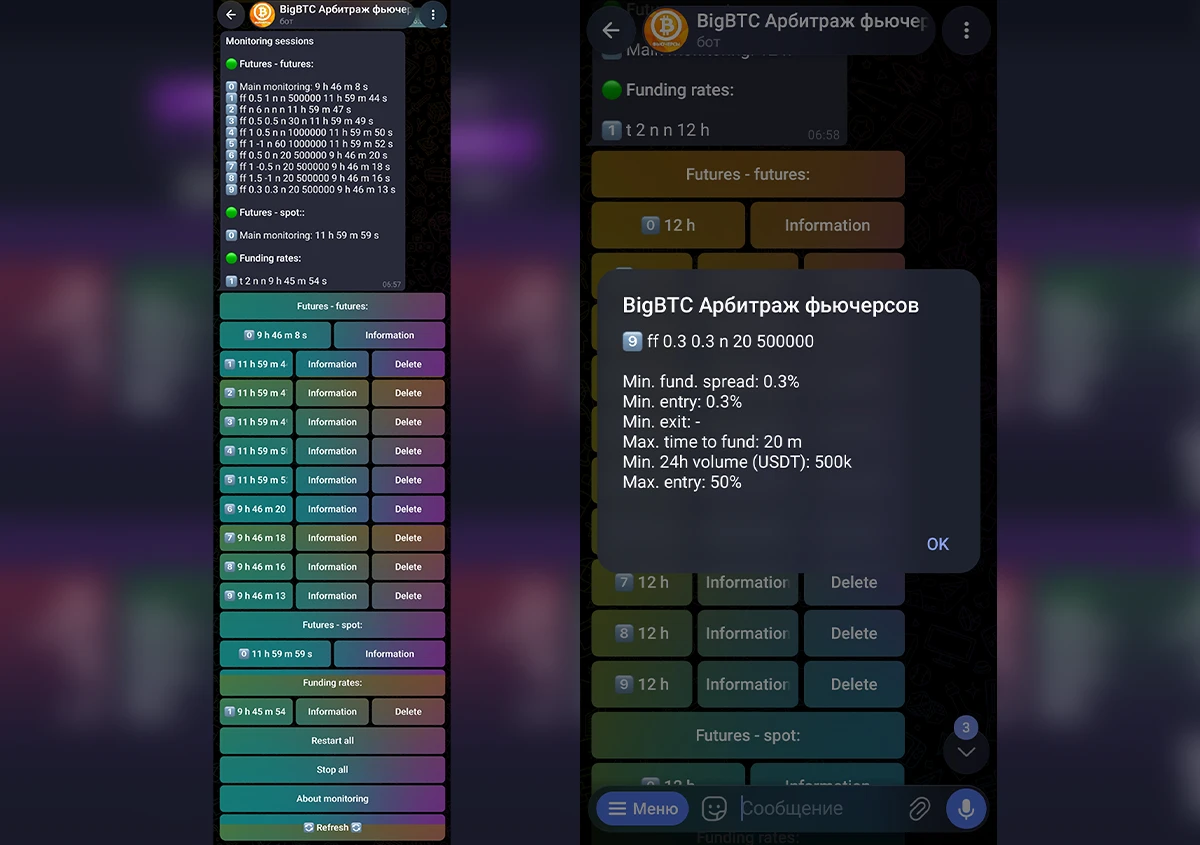Click the Сообщение message input field
The image size is (1200, 845).
[820, 808]
